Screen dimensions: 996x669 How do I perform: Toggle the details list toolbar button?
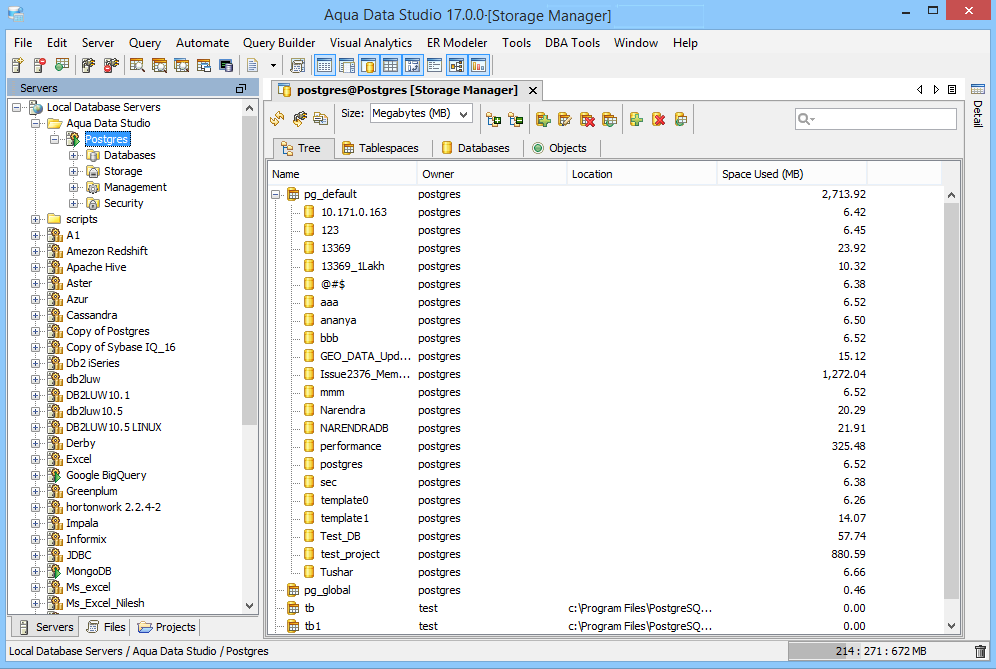pos(434,65)
